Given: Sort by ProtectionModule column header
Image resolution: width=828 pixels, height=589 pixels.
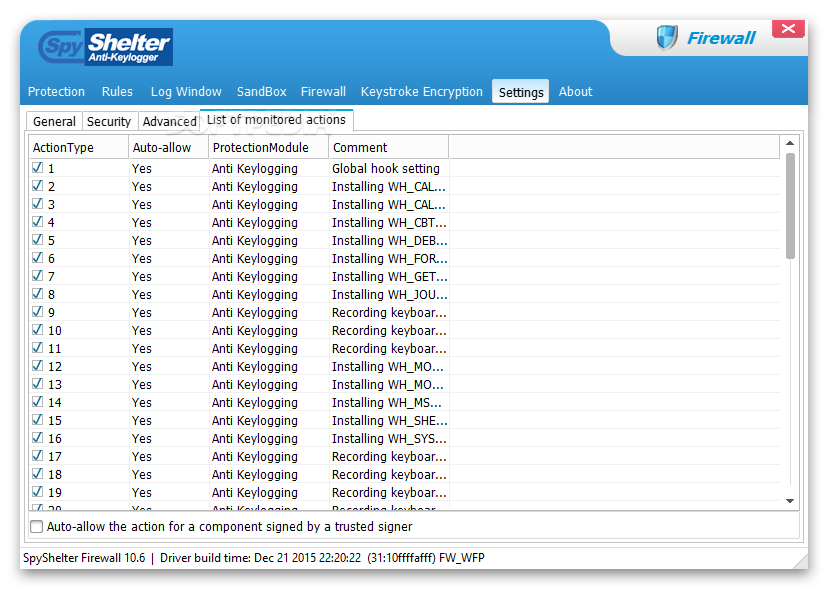Looking at the screenshot, I should click(x=269, y=147).
